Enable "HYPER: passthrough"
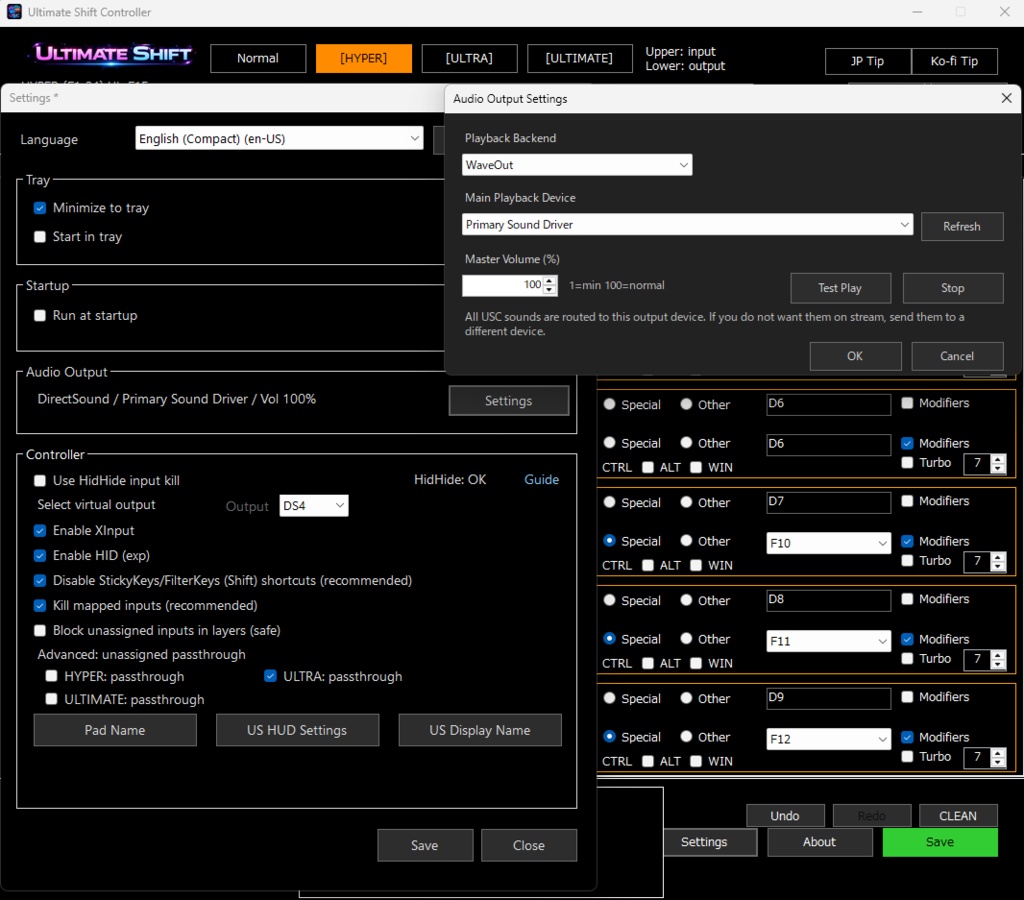The image size is (1024, 900). pos(51,676)
